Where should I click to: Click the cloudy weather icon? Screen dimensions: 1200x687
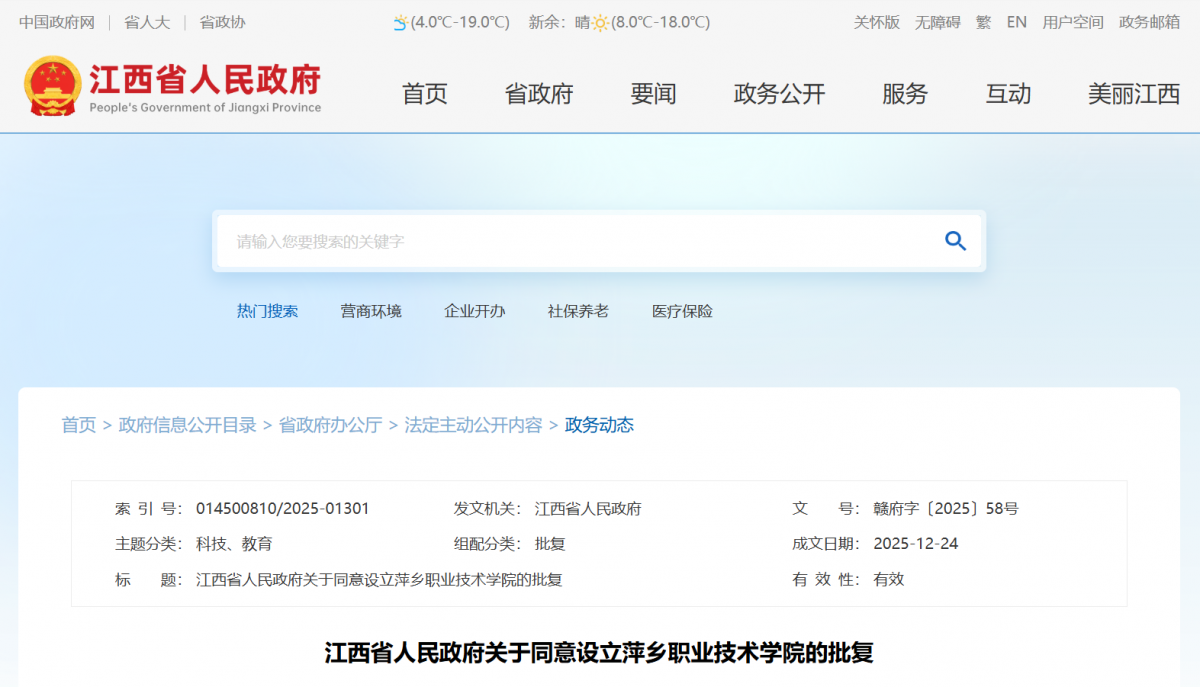[x=400, y=23]
